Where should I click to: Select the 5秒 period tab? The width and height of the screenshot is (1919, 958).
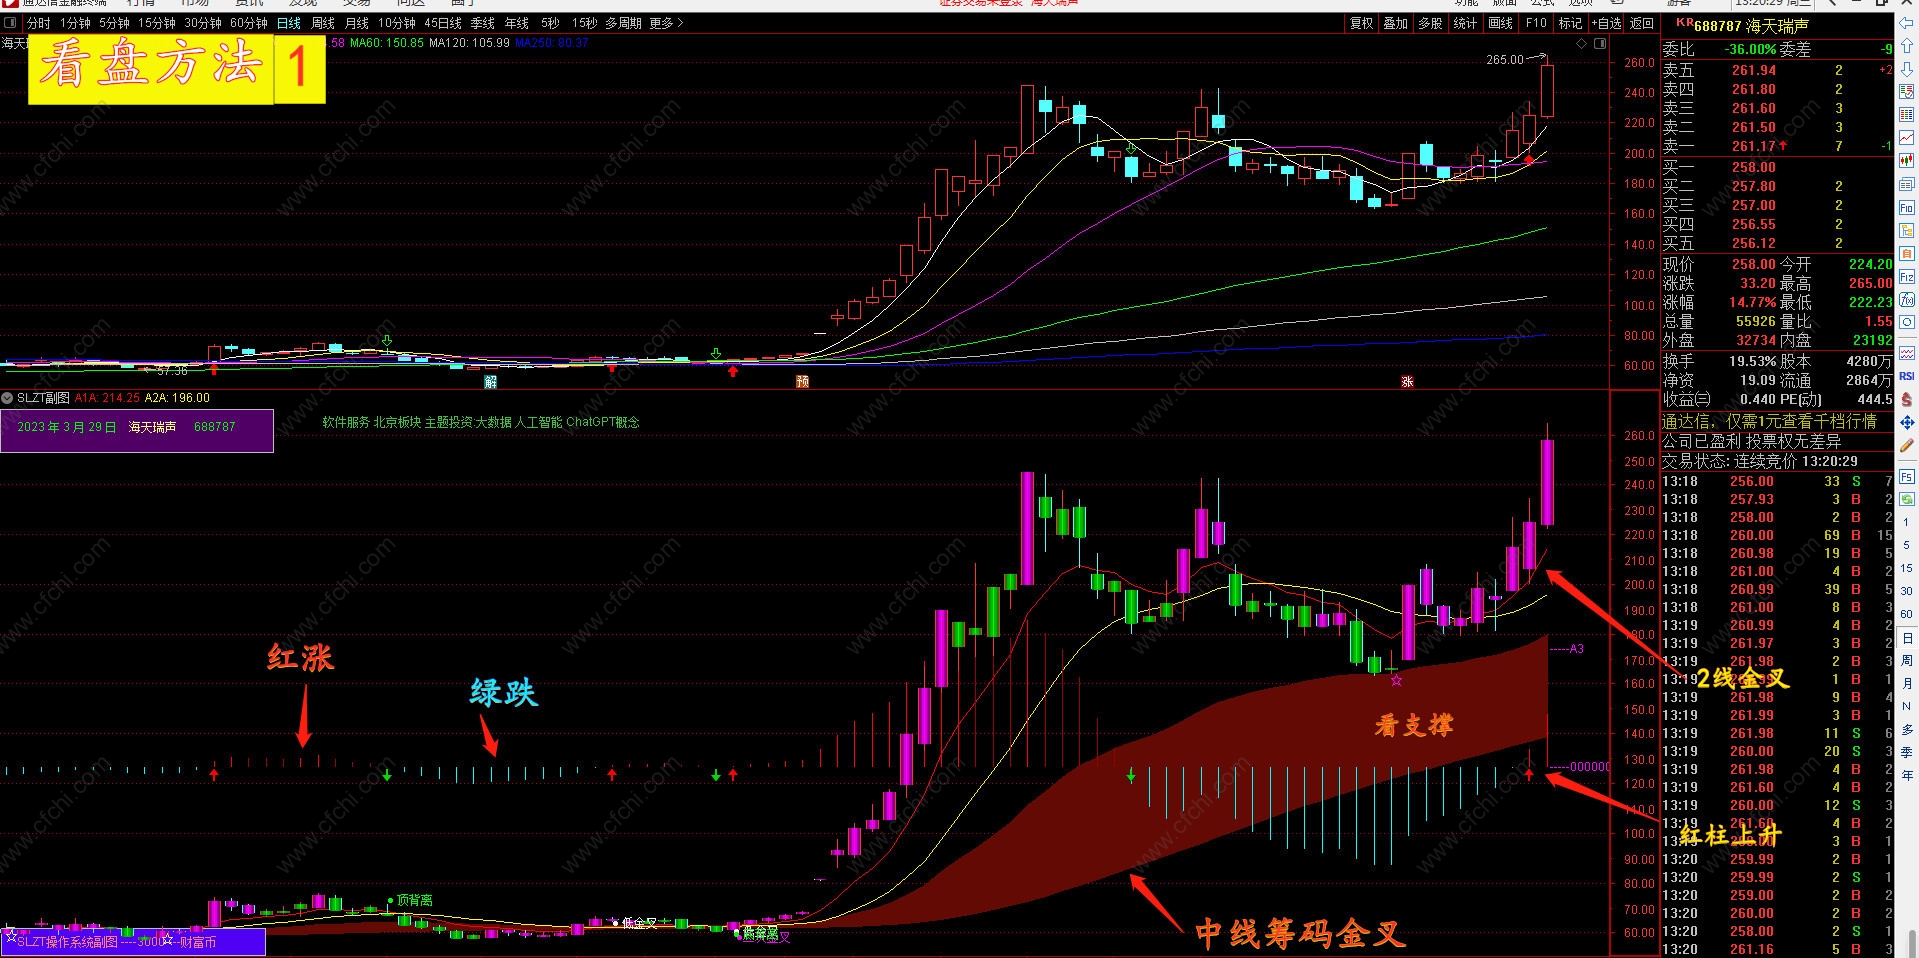point(550,23)
